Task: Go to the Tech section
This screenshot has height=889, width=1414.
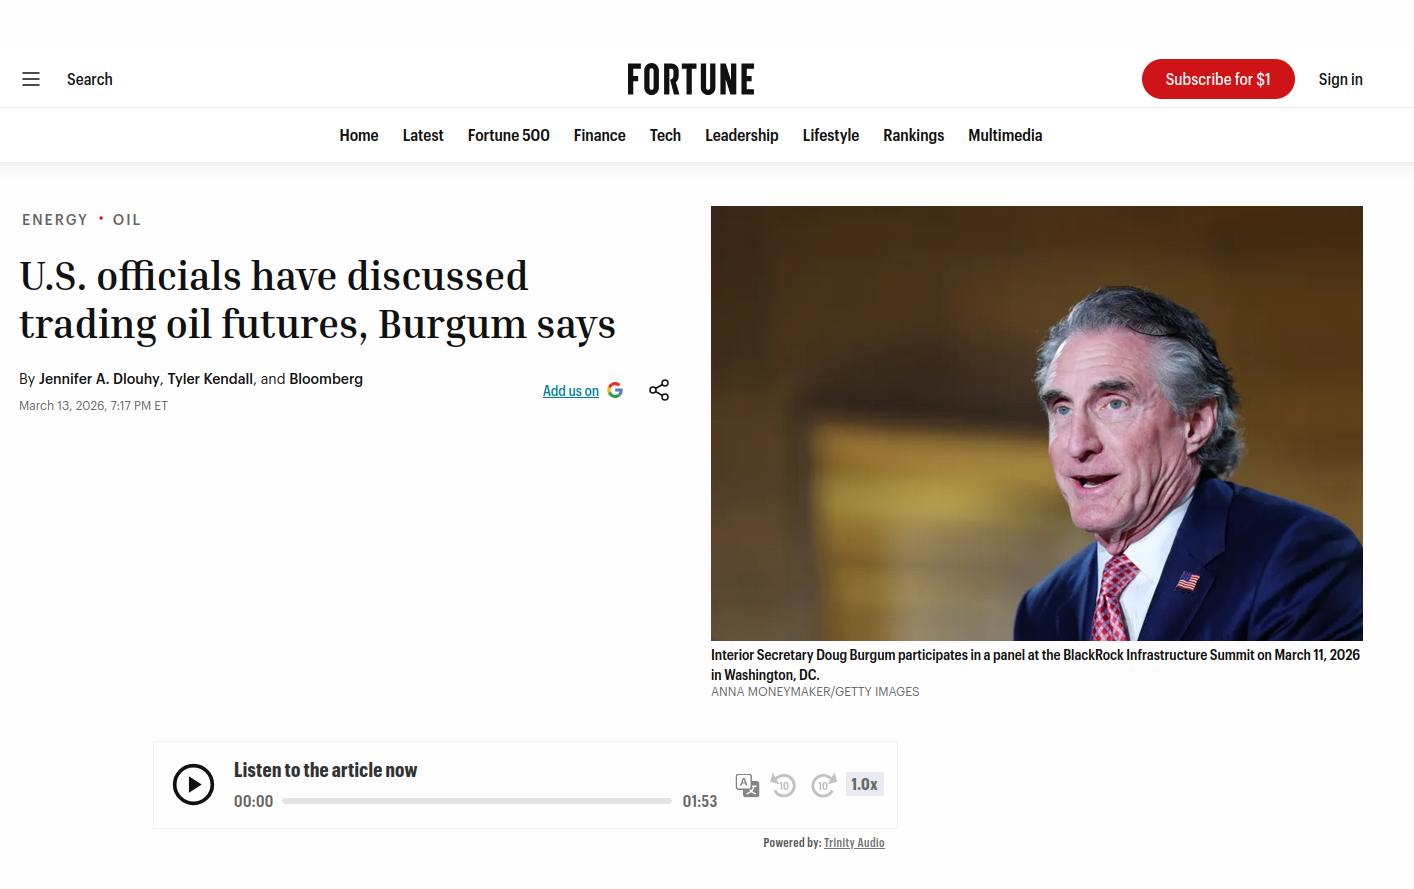Action: (x=665, y=135)
